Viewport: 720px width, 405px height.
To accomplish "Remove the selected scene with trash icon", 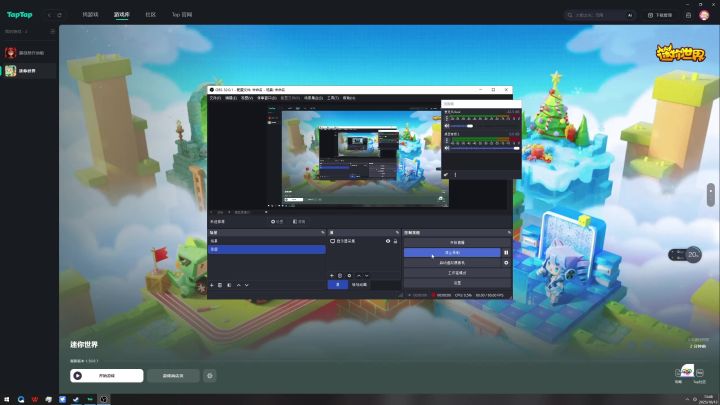I will click(220, 285).
